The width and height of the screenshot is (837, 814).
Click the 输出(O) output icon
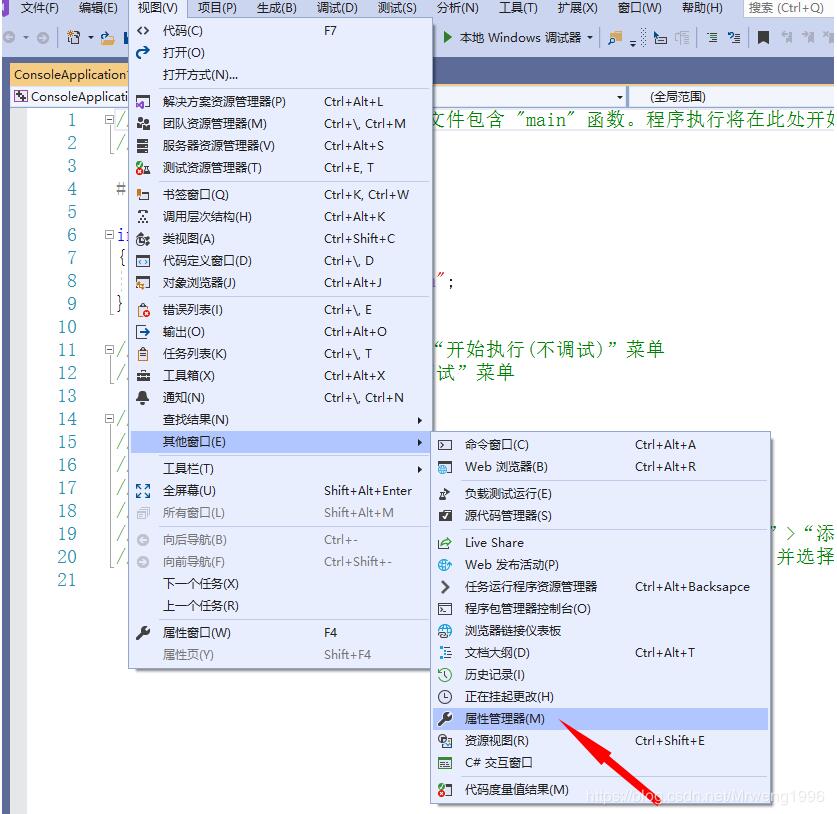pyautogui.click(x=143, y=332)
